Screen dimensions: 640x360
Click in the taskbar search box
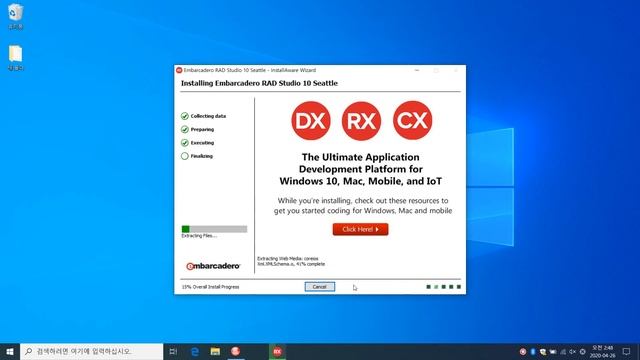[91, 351]
